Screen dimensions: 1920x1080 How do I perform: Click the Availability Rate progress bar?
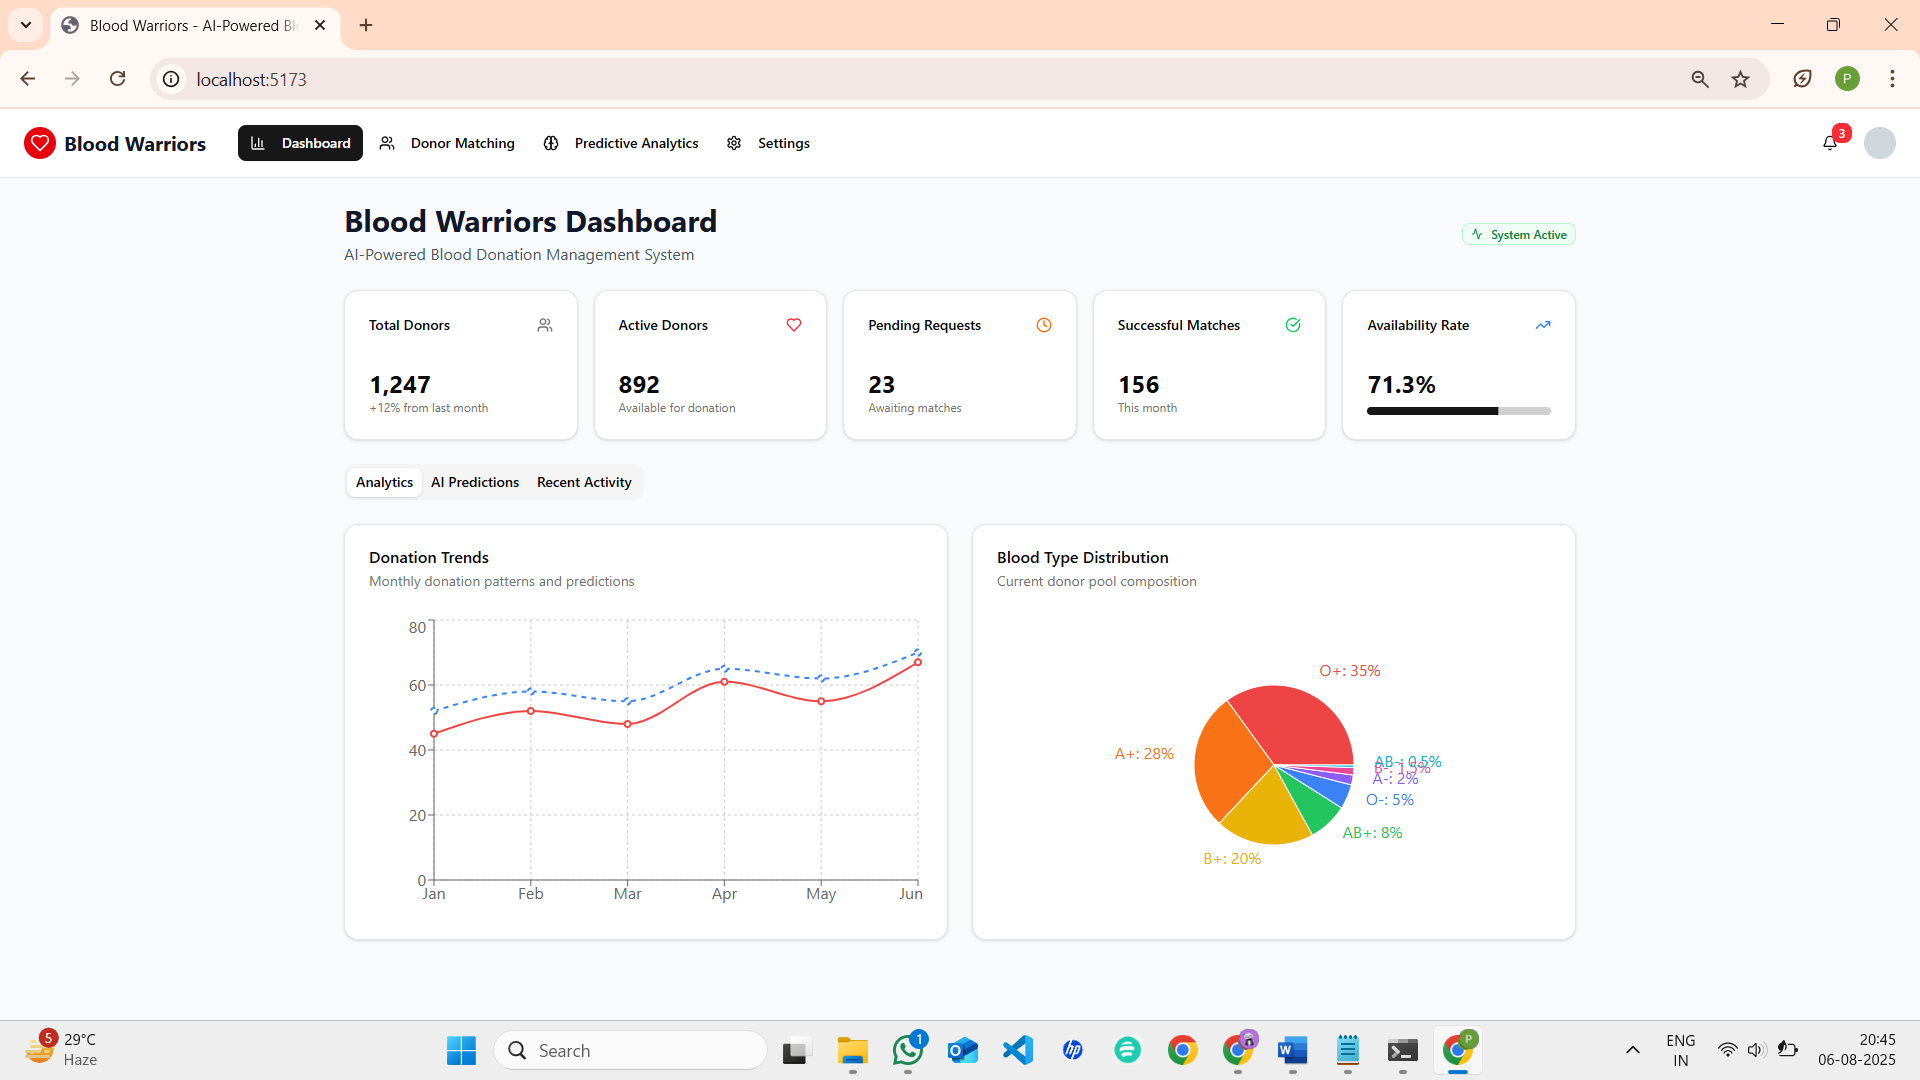[1459, 411]
